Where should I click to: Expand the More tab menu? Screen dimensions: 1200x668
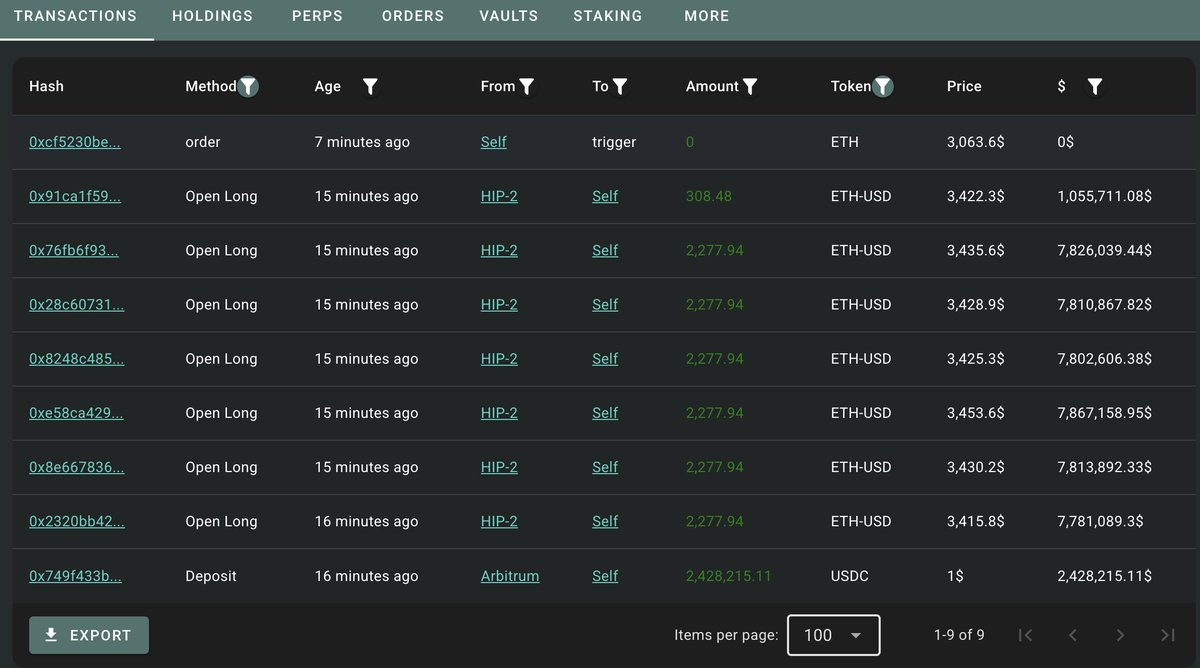click(707, 16)
